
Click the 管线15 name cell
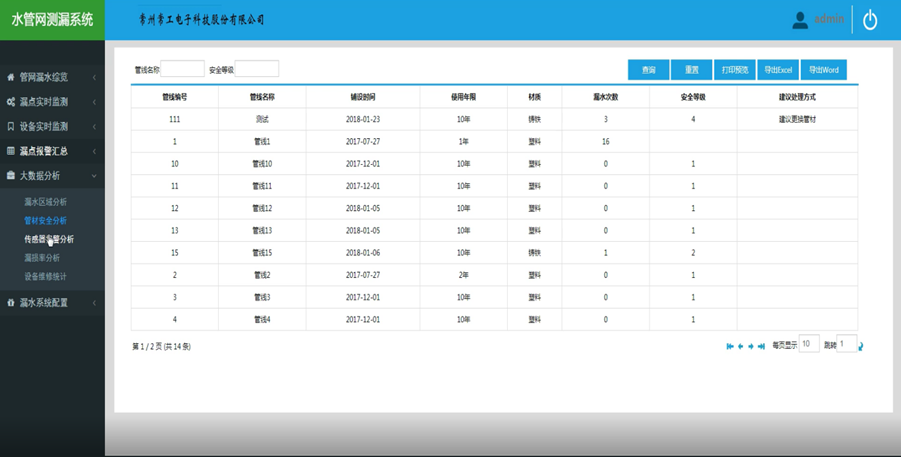point(262,253)
